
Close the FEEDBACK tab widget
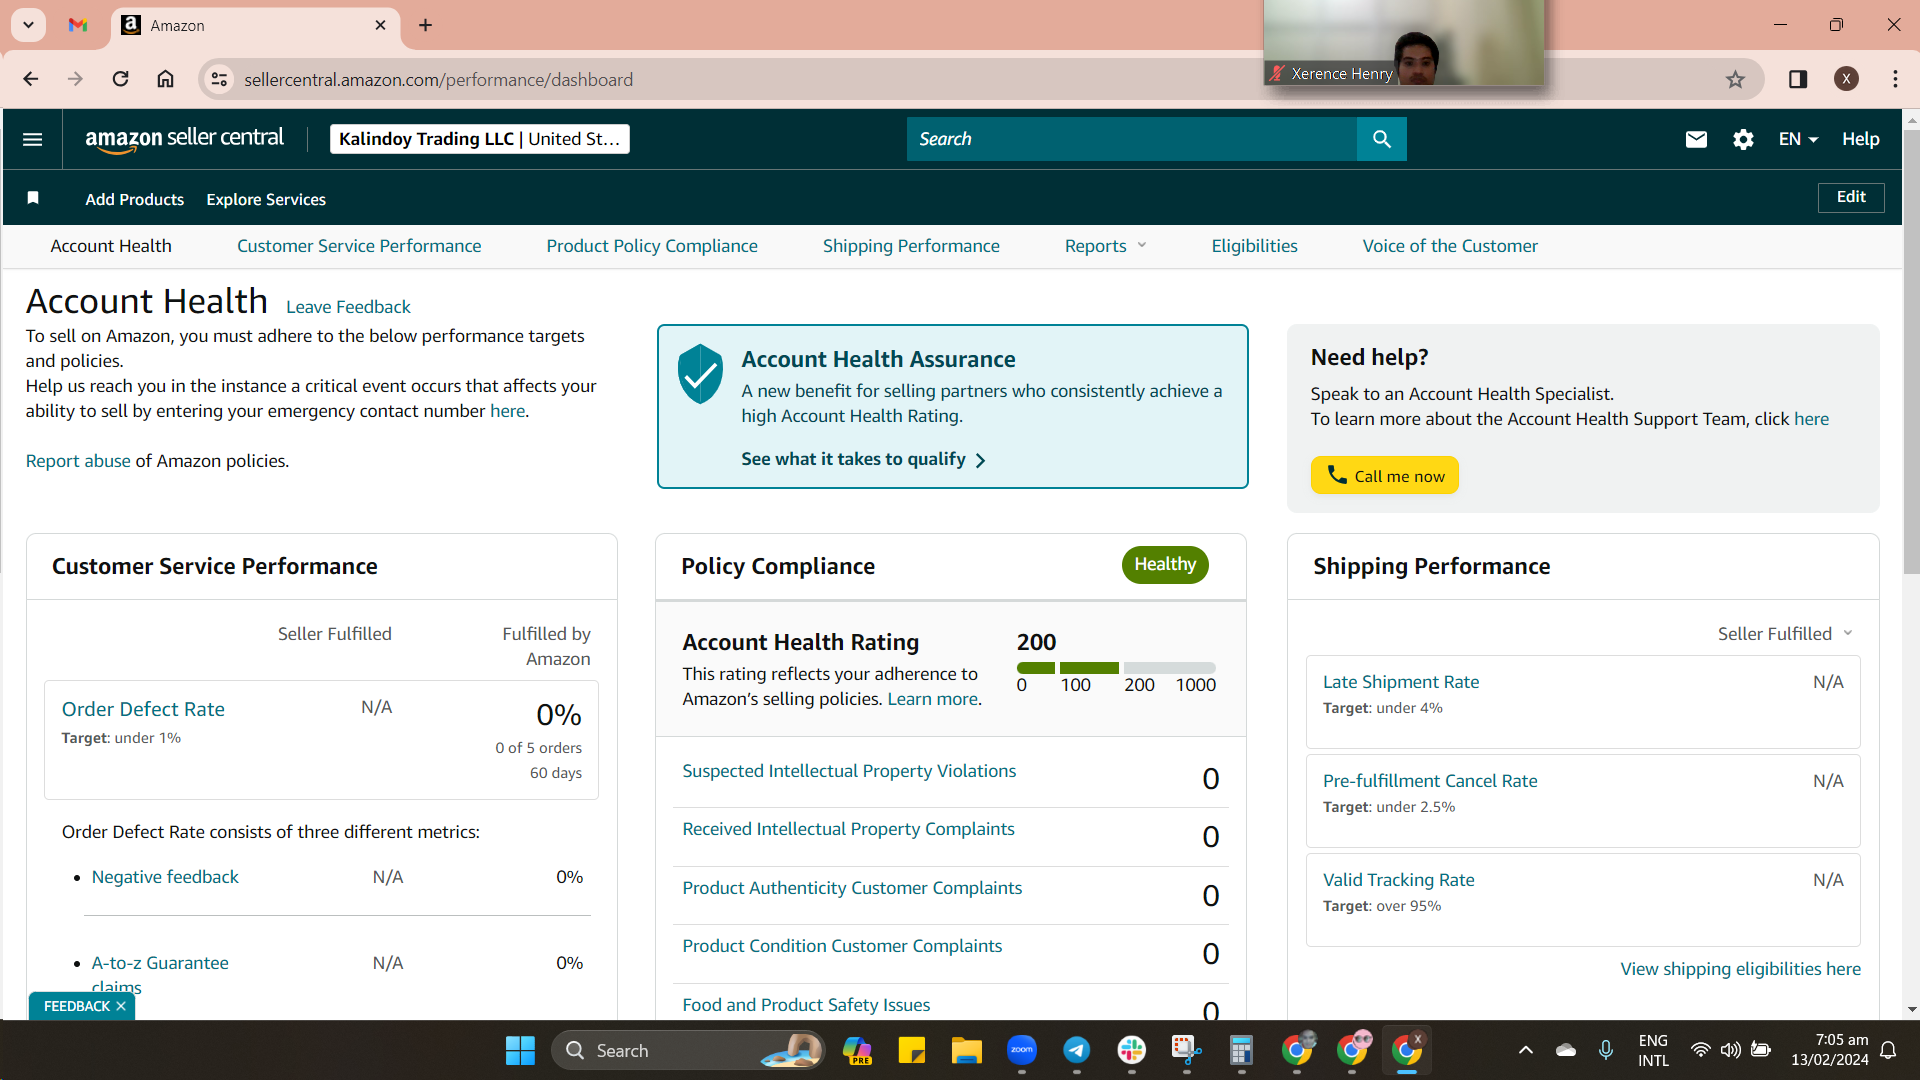pyautogui.click(x=121, y=1006)
